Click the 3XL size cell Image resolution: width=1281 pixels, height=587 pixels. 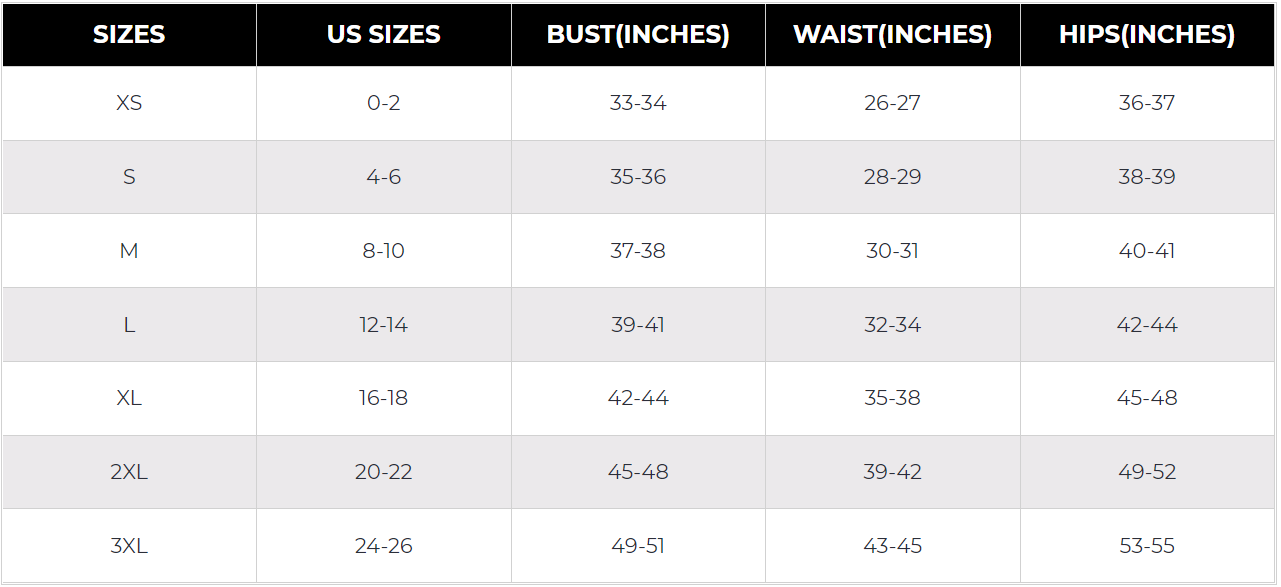[x=129, y=546]
